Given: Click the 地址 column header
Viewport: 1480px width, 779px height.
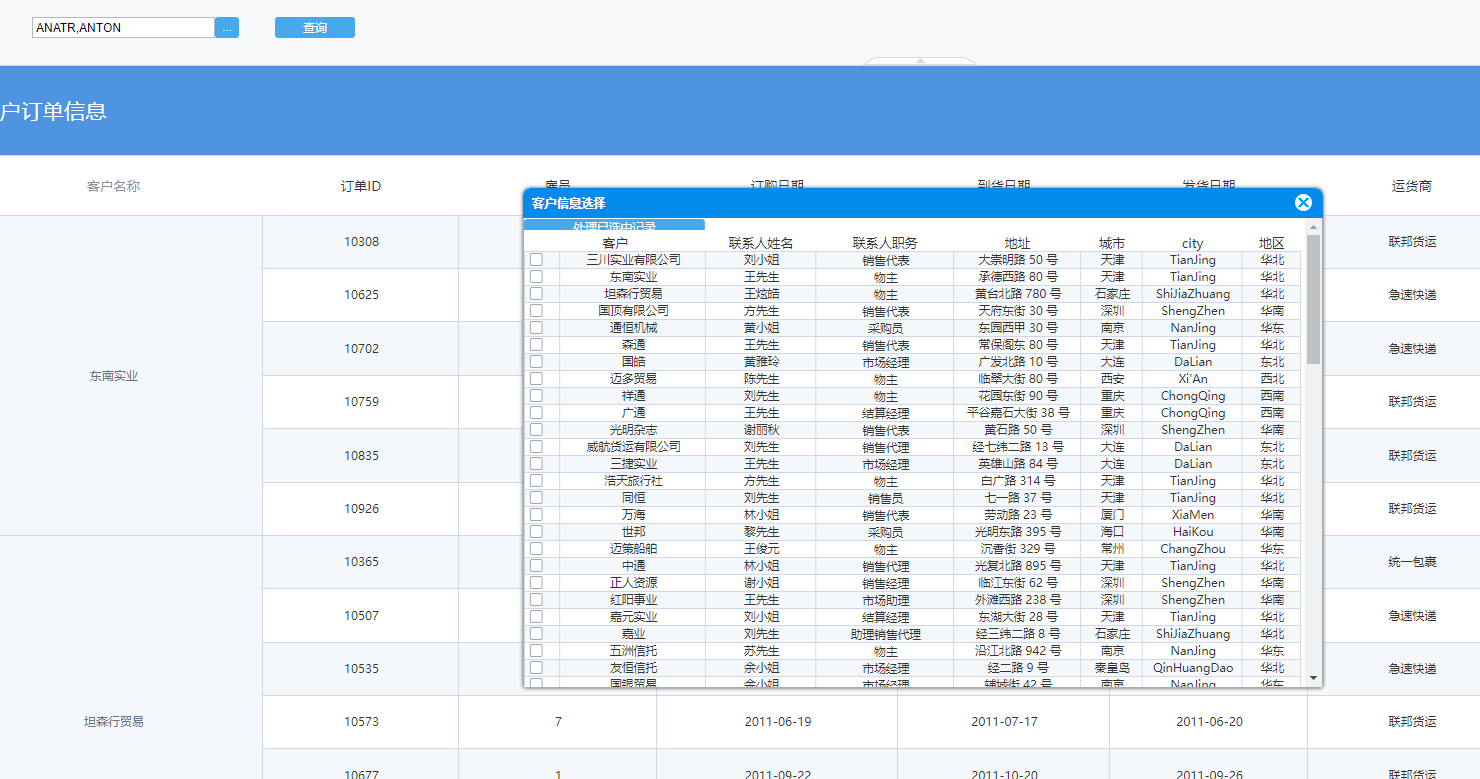Looking at the screenshot, I should coord(1017,243).
